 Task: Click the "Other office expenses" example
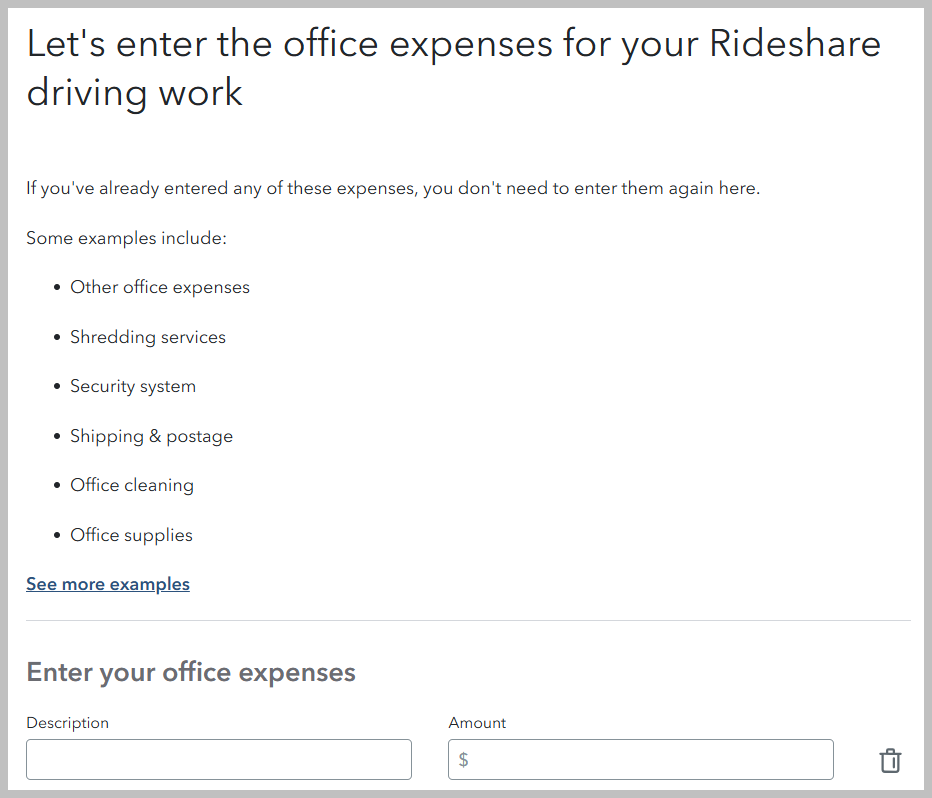point(160,288)
